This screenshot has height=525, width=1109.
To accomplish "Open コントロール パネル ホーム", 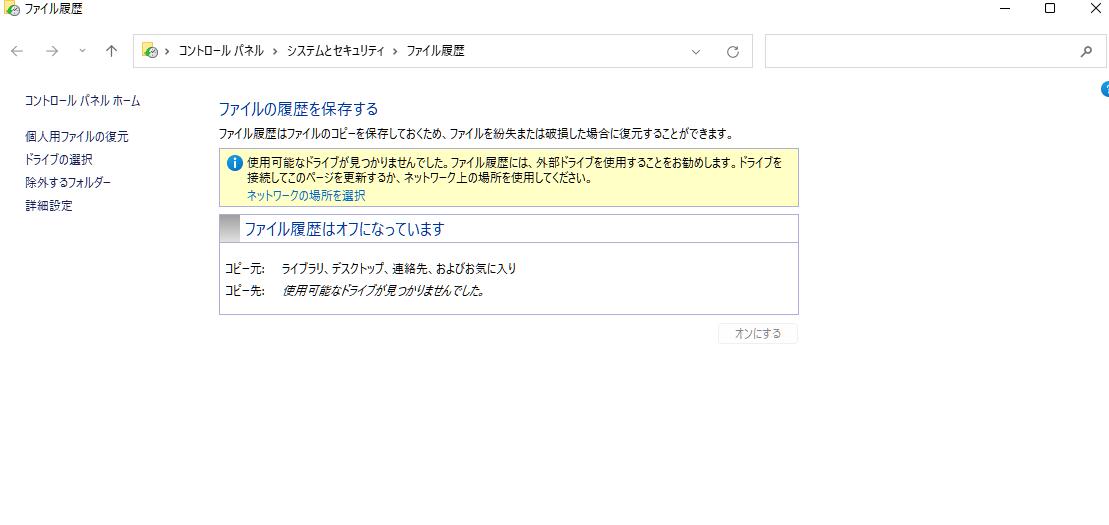I will point(82,101).
